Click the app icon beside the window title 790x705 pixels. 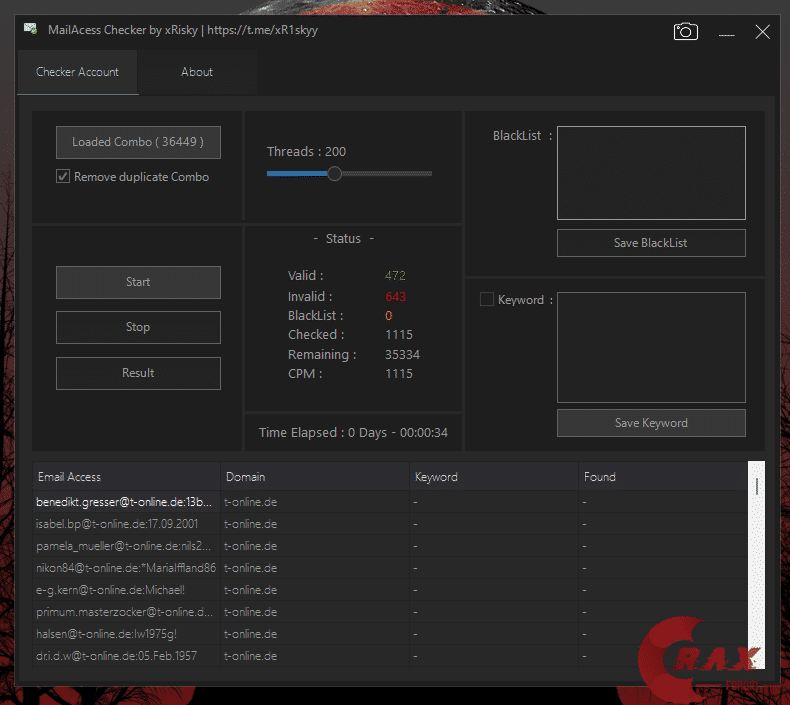[30, 29]
